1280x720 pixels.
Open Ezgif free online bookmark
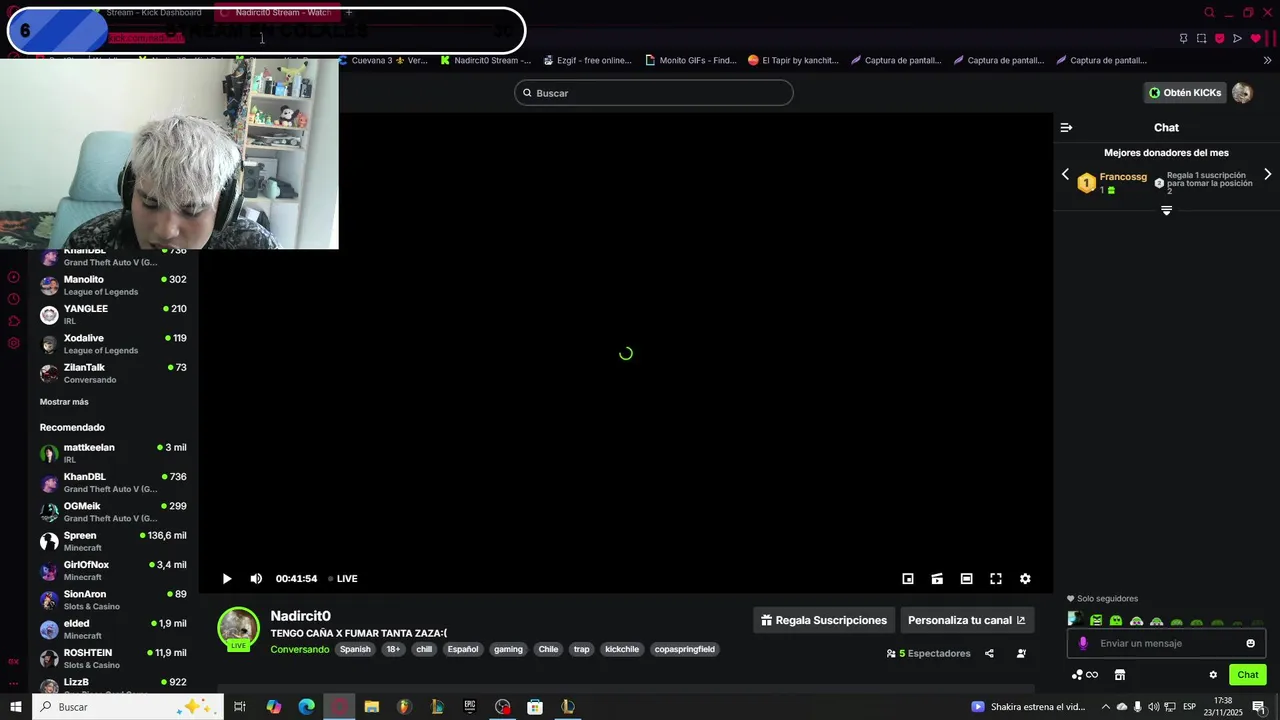587,60
